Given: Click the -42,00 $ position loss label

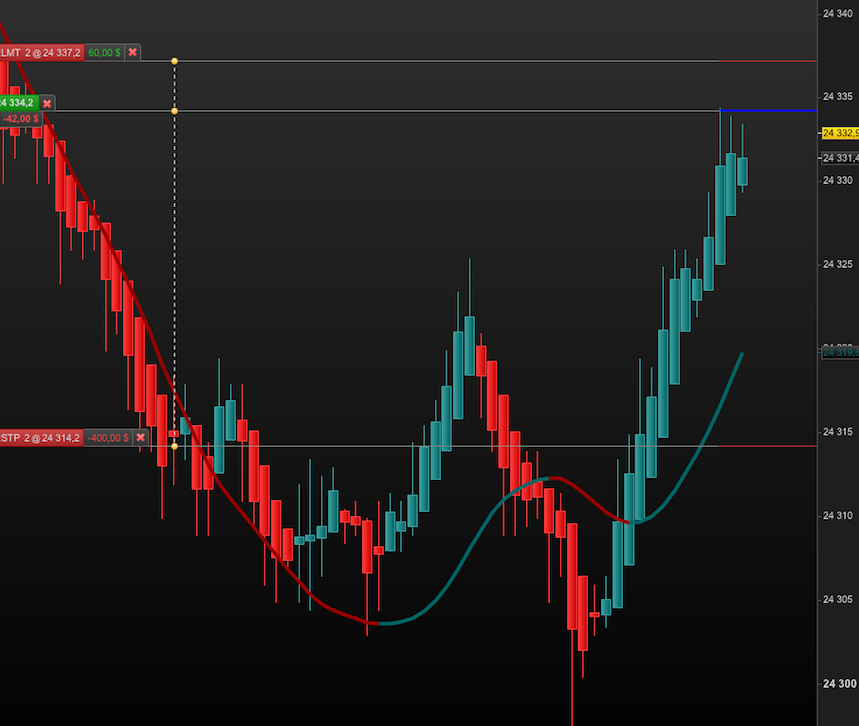Looking at the screenshot, I should pyautogui.click(x=21, y=119).
